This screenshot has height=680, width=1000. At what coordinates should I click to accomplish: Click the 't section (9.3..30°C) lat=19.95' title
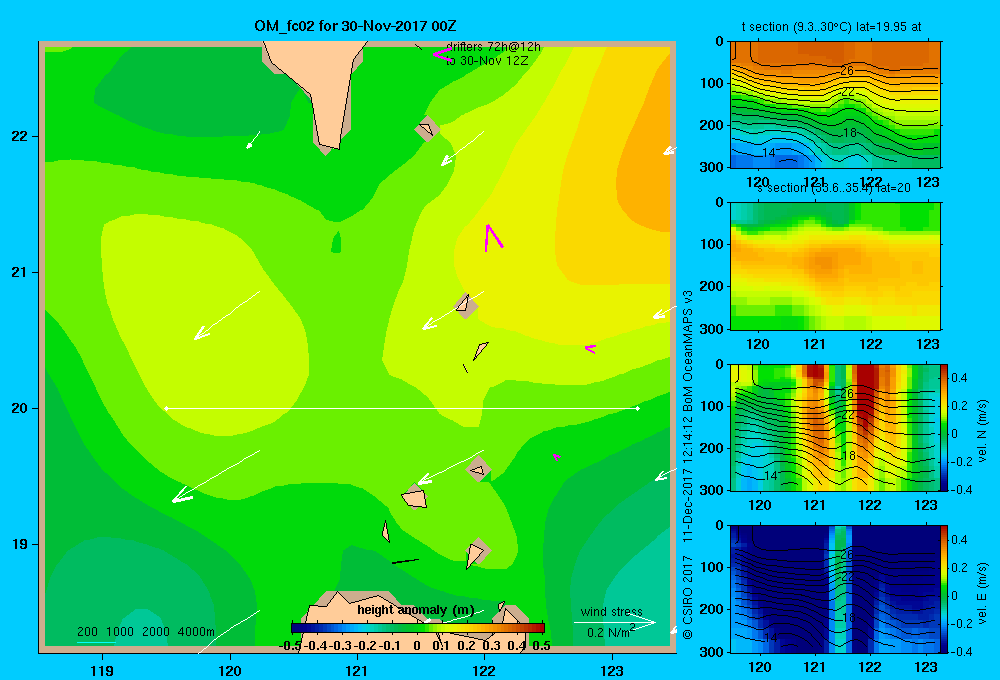(831, 27)
